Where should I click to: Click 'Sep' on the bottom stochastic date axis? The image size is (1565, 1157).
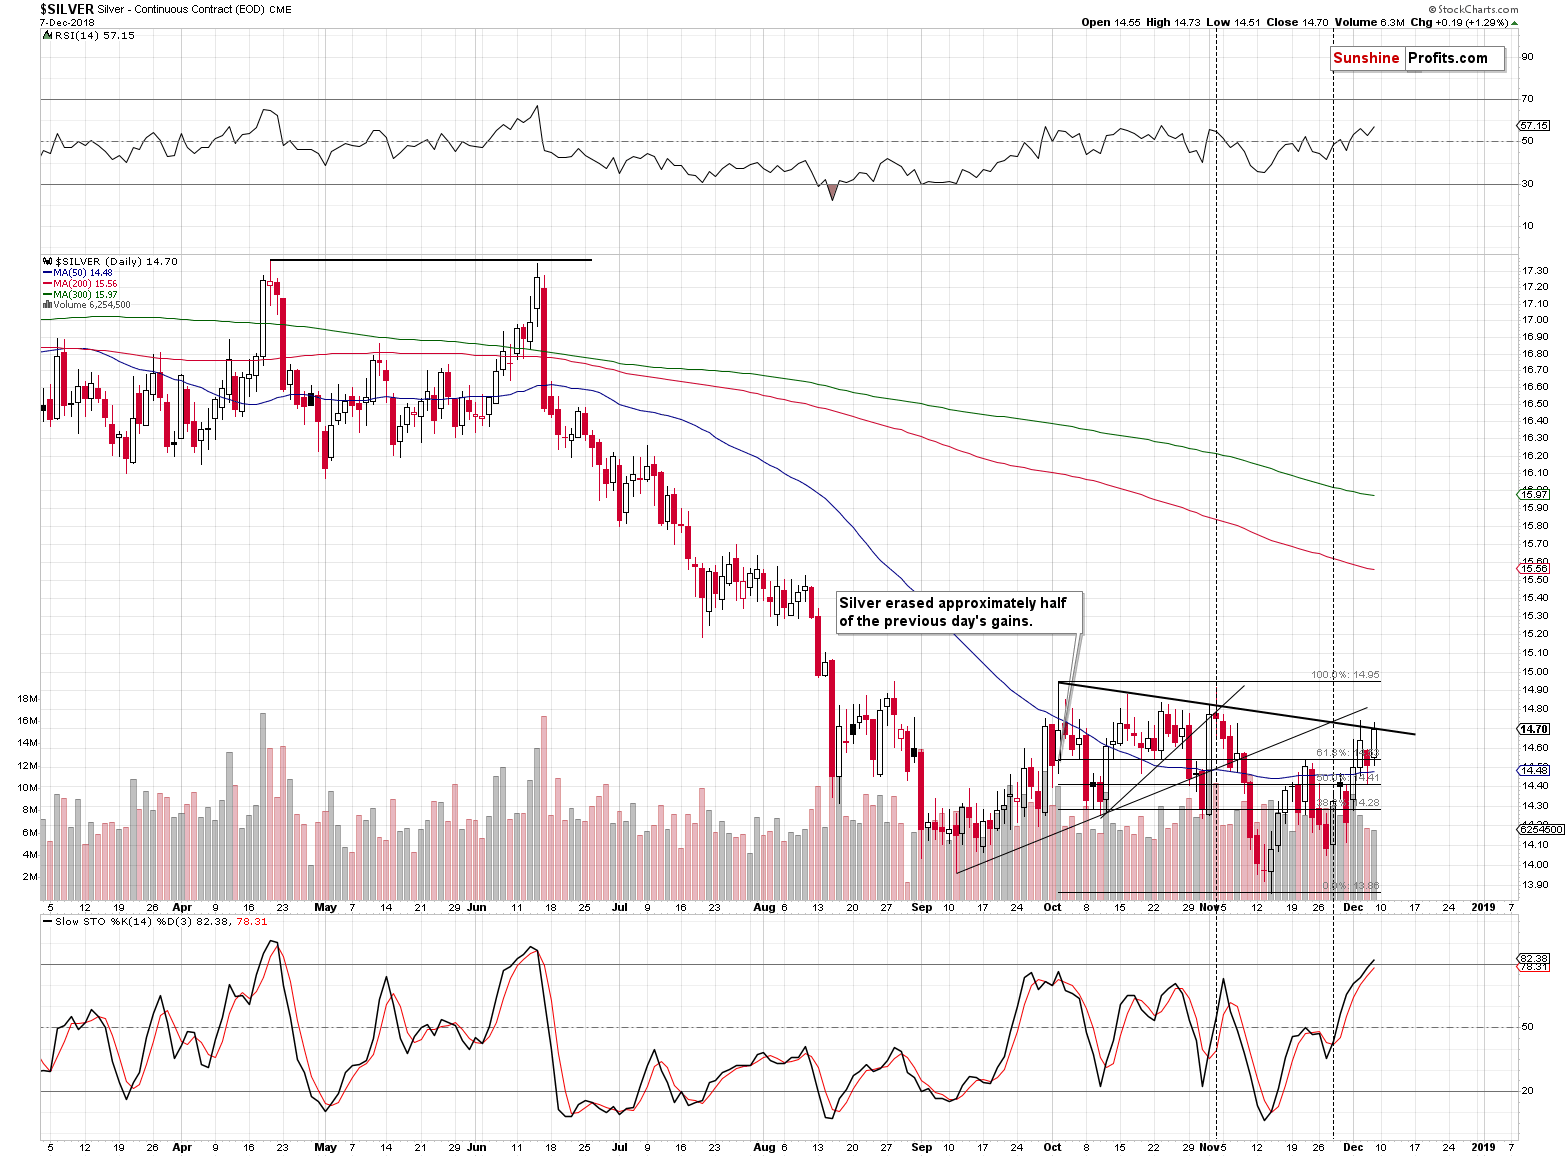point(921,1148)
